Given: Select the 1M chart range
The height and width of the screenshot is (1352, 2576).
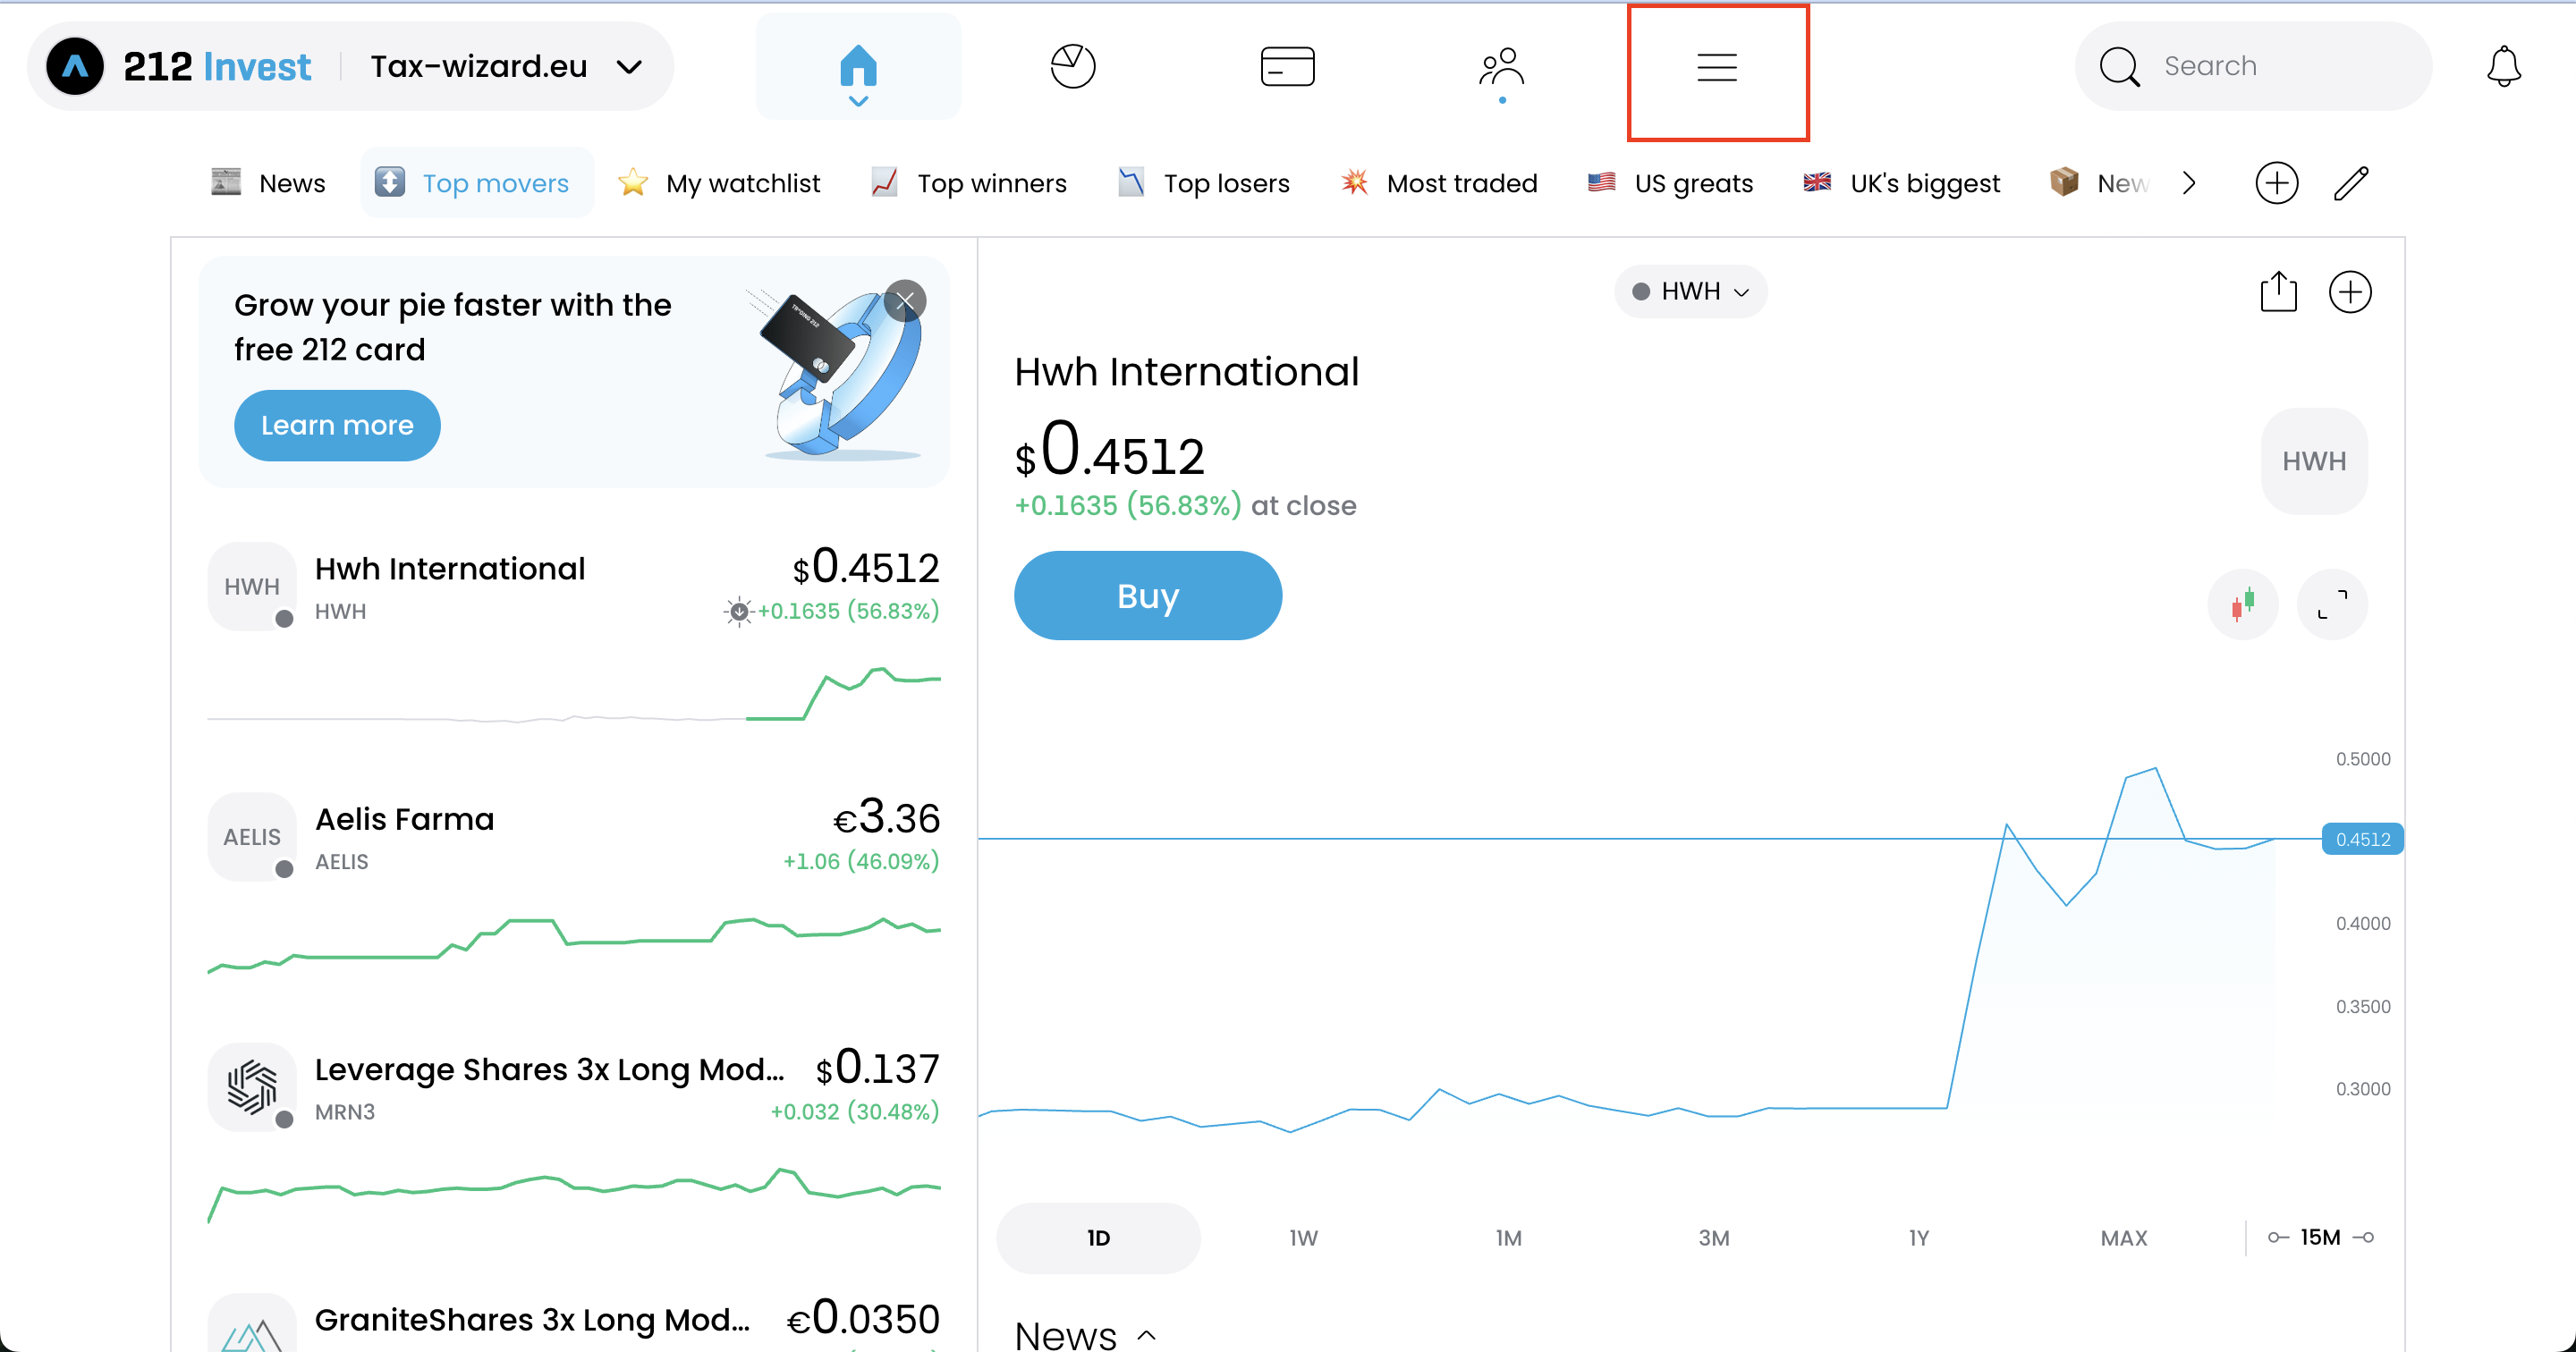Looking at the screenshot, I should [x=1508, y=1238].
